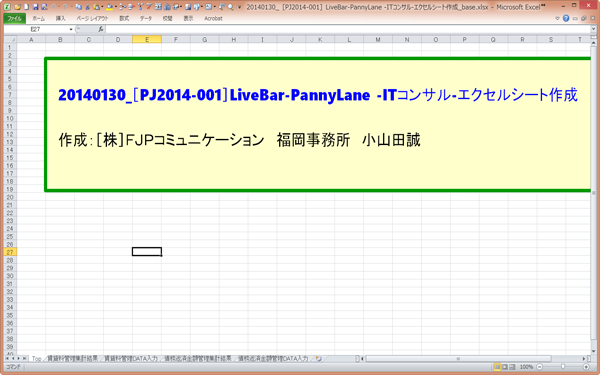Click the Insert Worksheet tab icon
This screenshot has width=600, height=375.
pos(318,359)
